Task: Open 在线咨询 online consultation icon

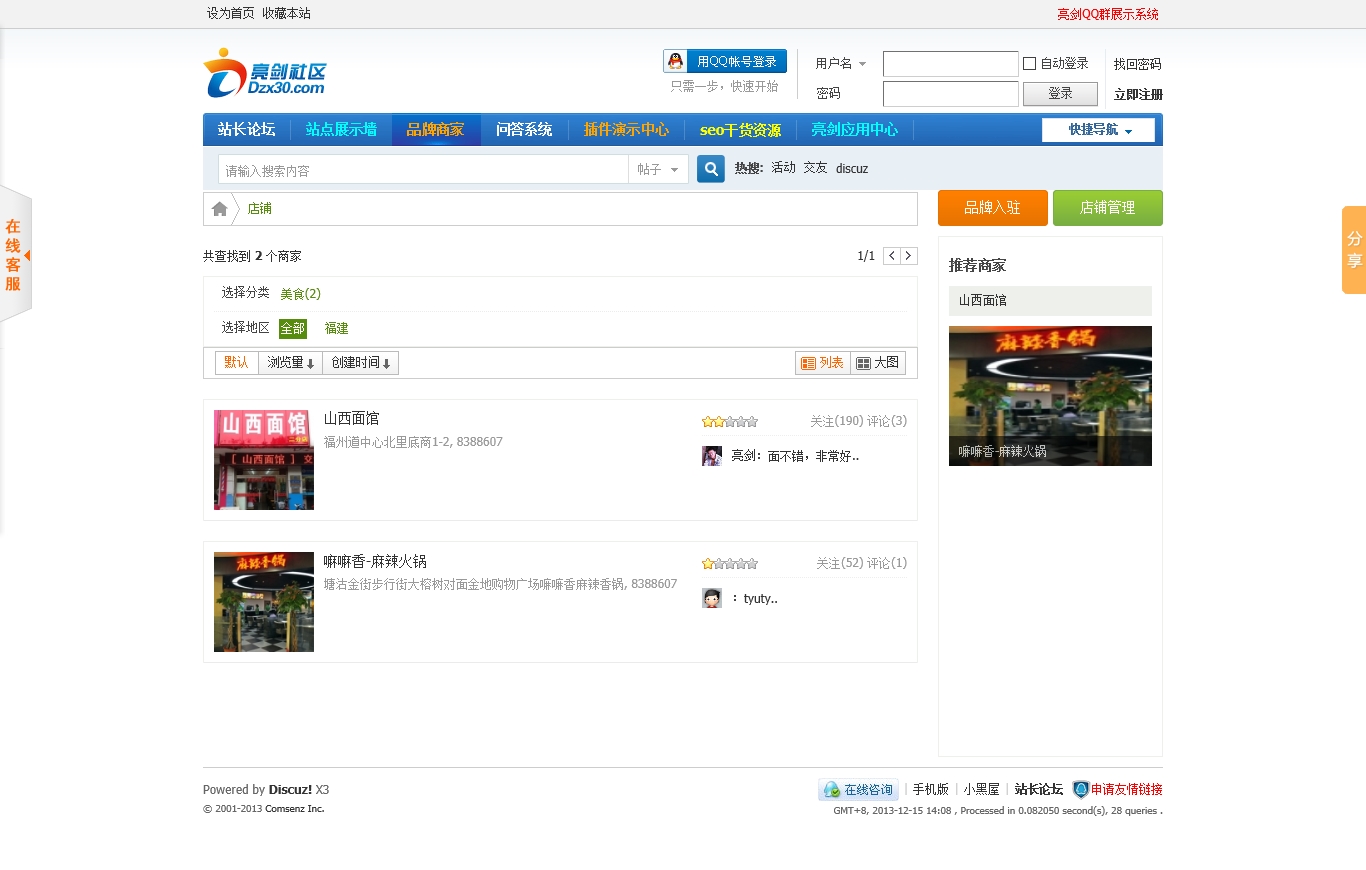Action: coord(857,789)
